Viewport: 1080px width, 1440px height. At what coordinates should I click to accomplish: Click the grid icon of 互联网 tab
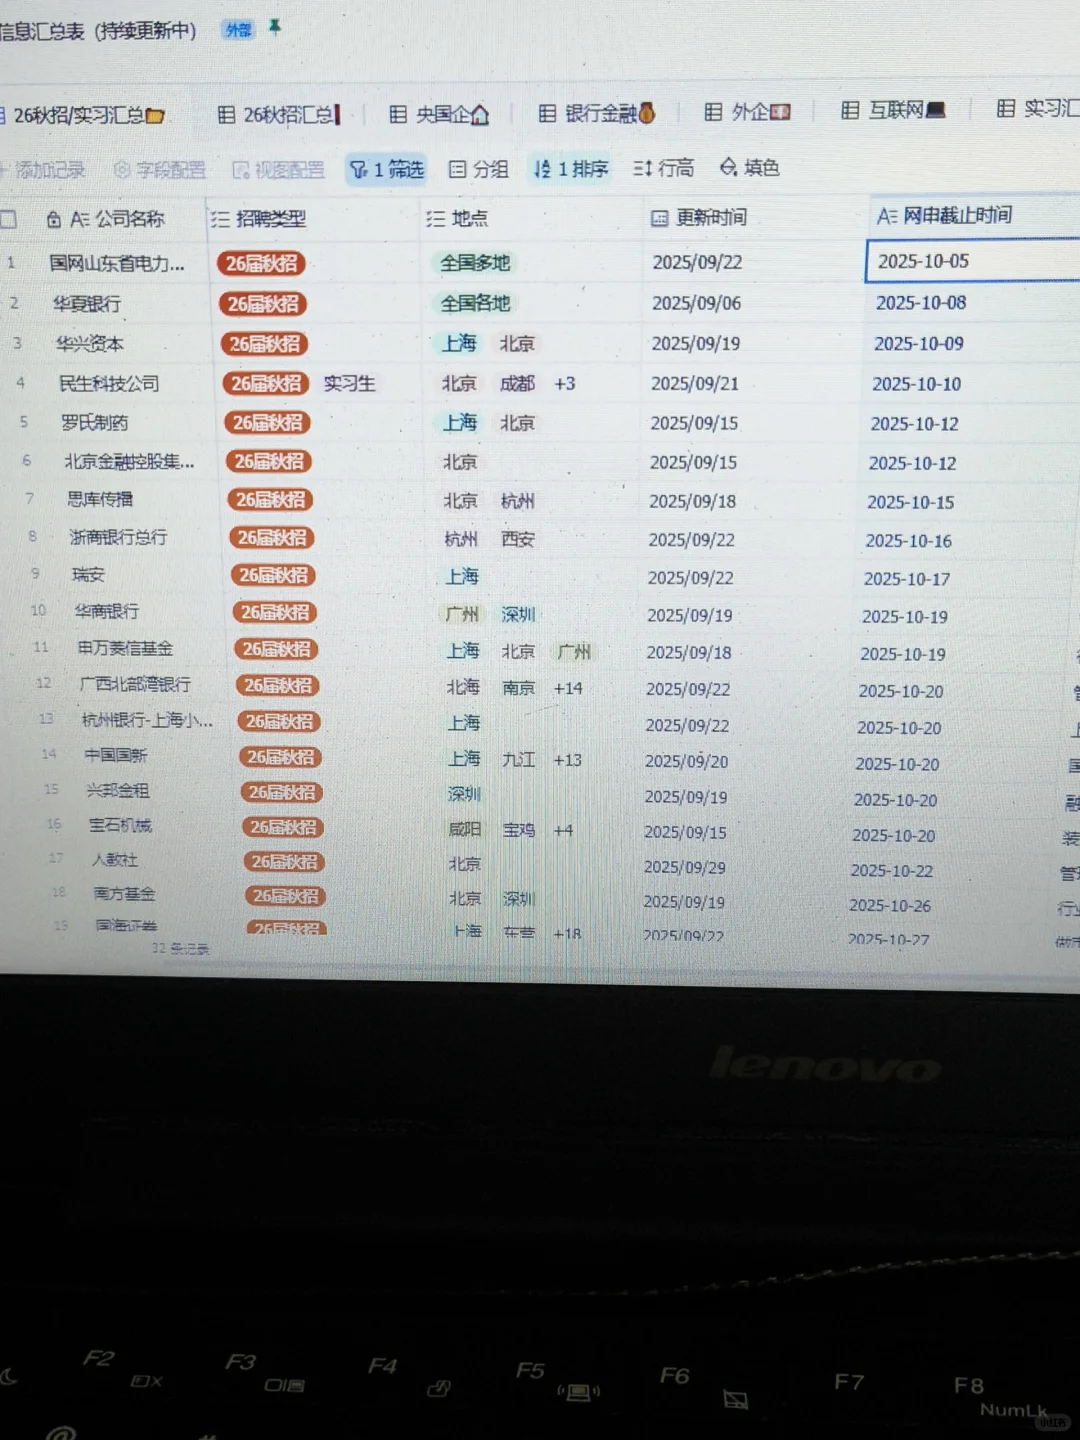(x=850, y=110)
